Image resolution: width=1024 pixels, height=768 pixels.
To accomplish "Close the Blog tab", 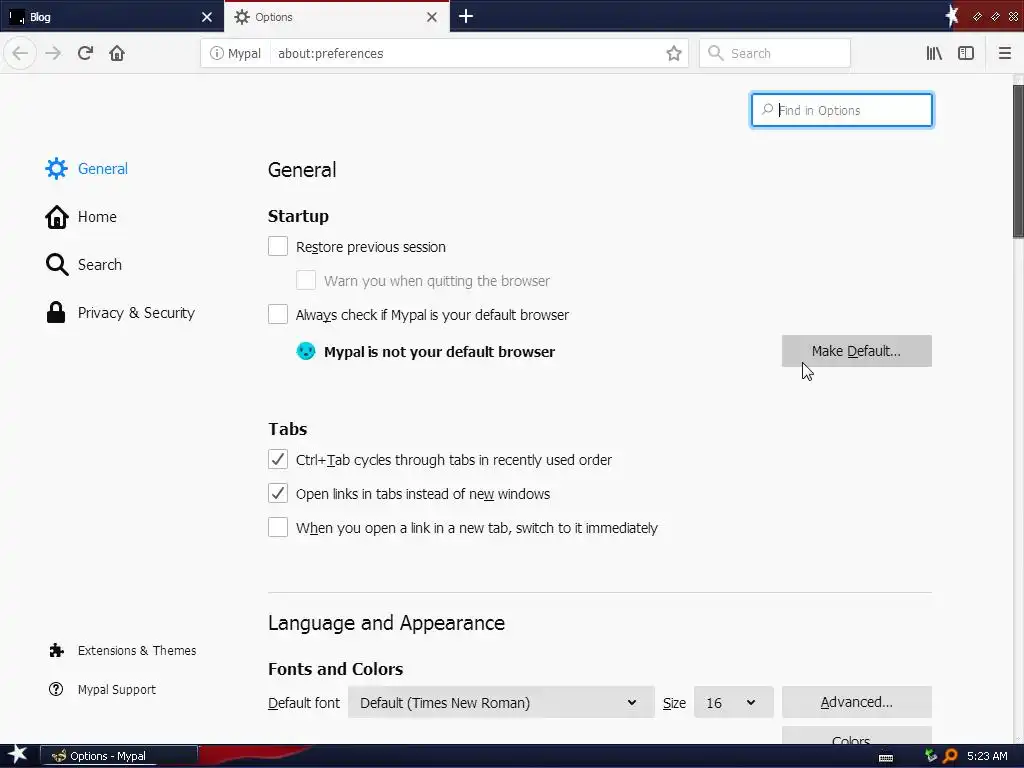I will (207, 17).
